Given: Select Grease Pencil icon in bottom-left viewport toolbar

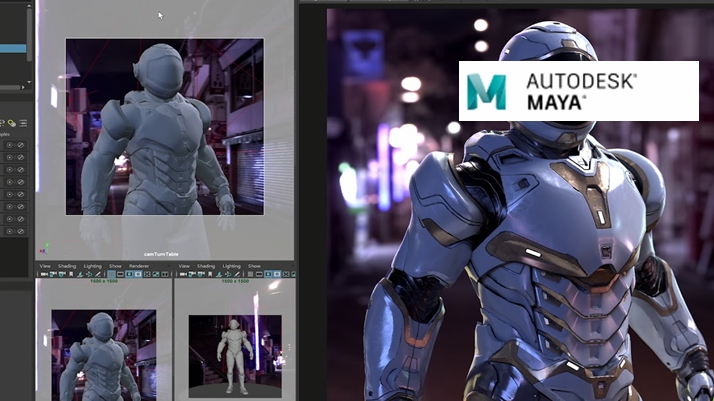Looking at the screenshot, I should coord(98,274).
